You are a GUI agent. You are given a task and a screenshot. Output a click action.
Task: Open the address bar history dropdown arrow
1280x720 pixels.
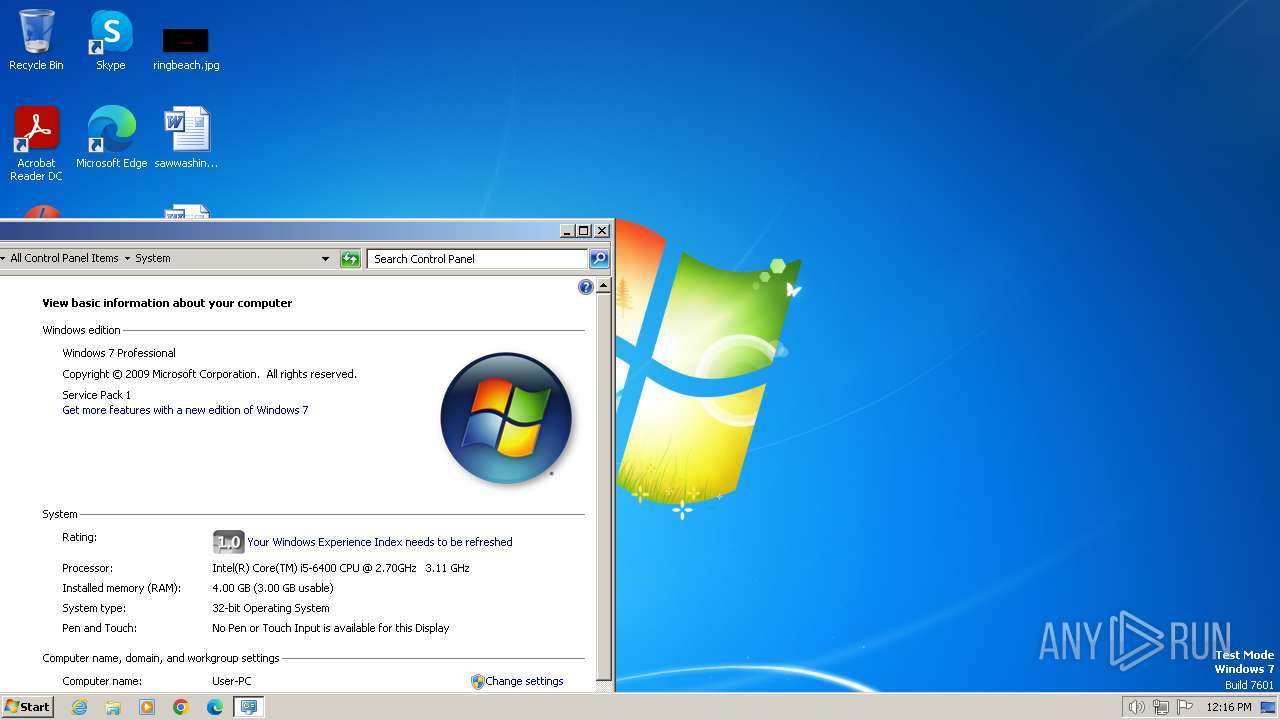pos(325,259)
